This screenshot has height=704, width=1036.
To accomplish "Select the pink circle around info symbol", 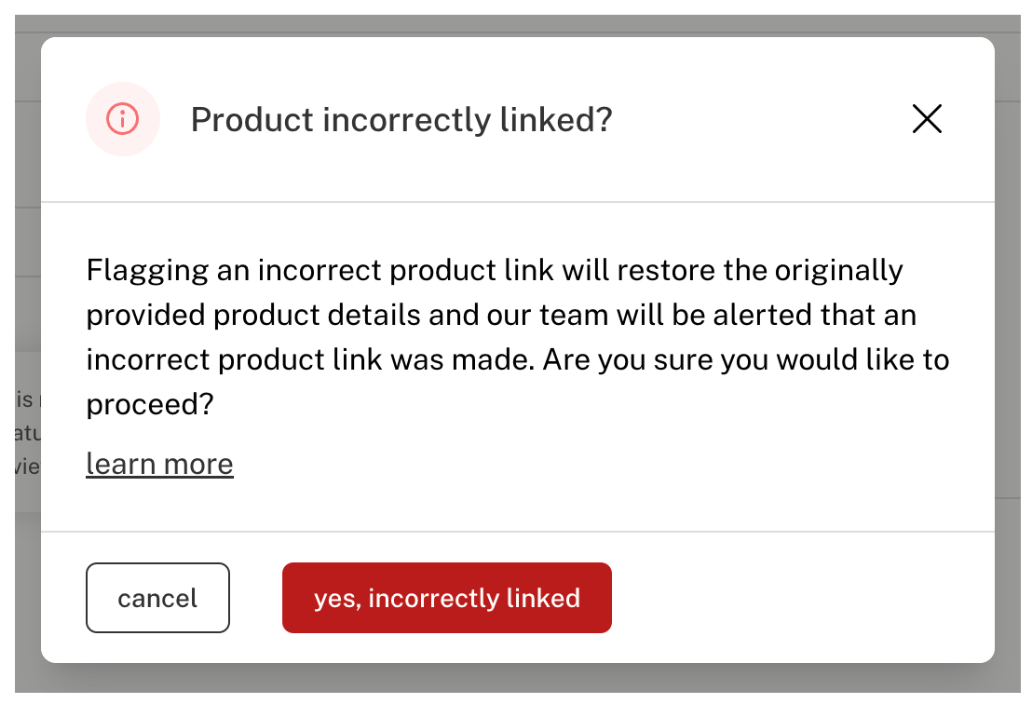I will pyautogui.click(x=122, y=120).
